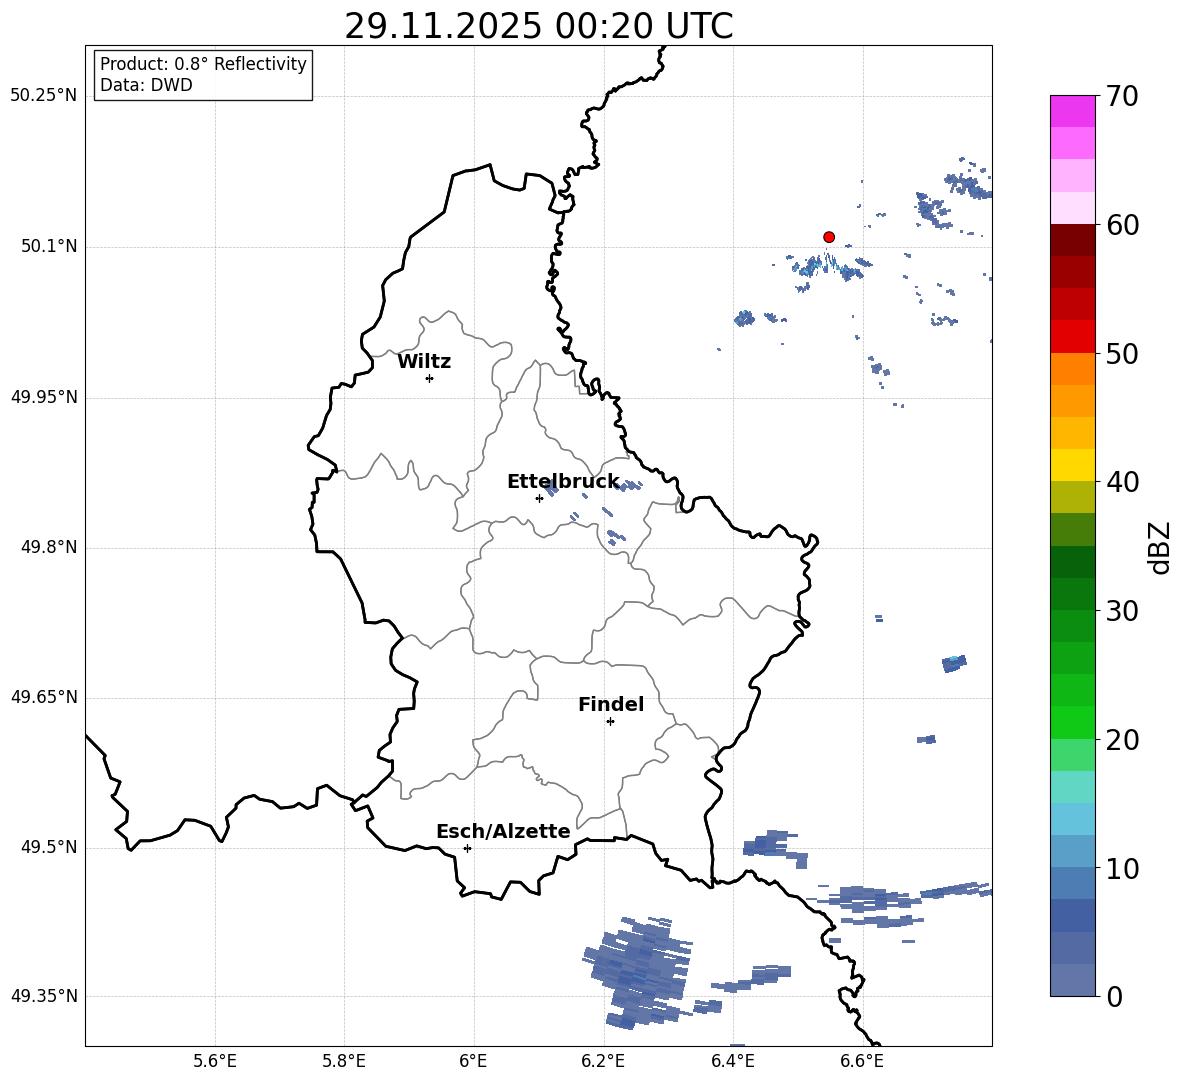Click the Esch/Alzette station cross marker
The height and width of the screenshot is (1081, 1184).
pos(467,848)
